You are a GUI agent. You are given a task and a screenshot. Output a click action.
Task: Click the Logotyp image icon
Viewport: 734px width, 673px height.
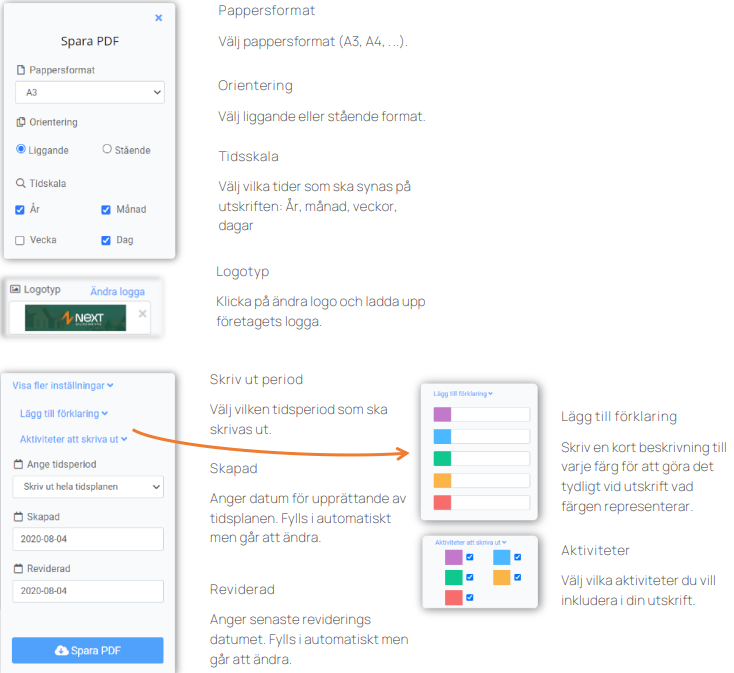(x=15, y=289)
